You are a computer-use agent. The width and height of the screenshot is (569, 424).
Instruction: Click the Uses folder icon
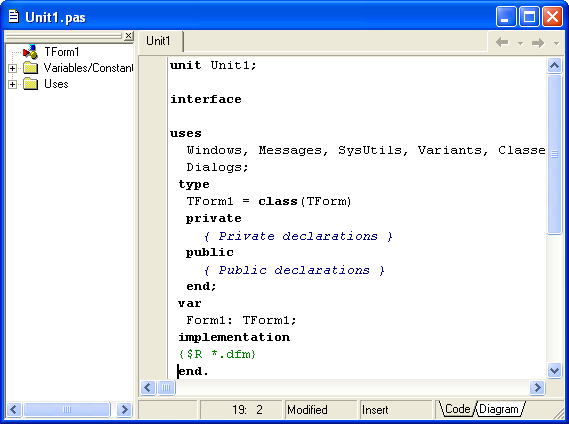pyautogui.click(x=30, y=84)
